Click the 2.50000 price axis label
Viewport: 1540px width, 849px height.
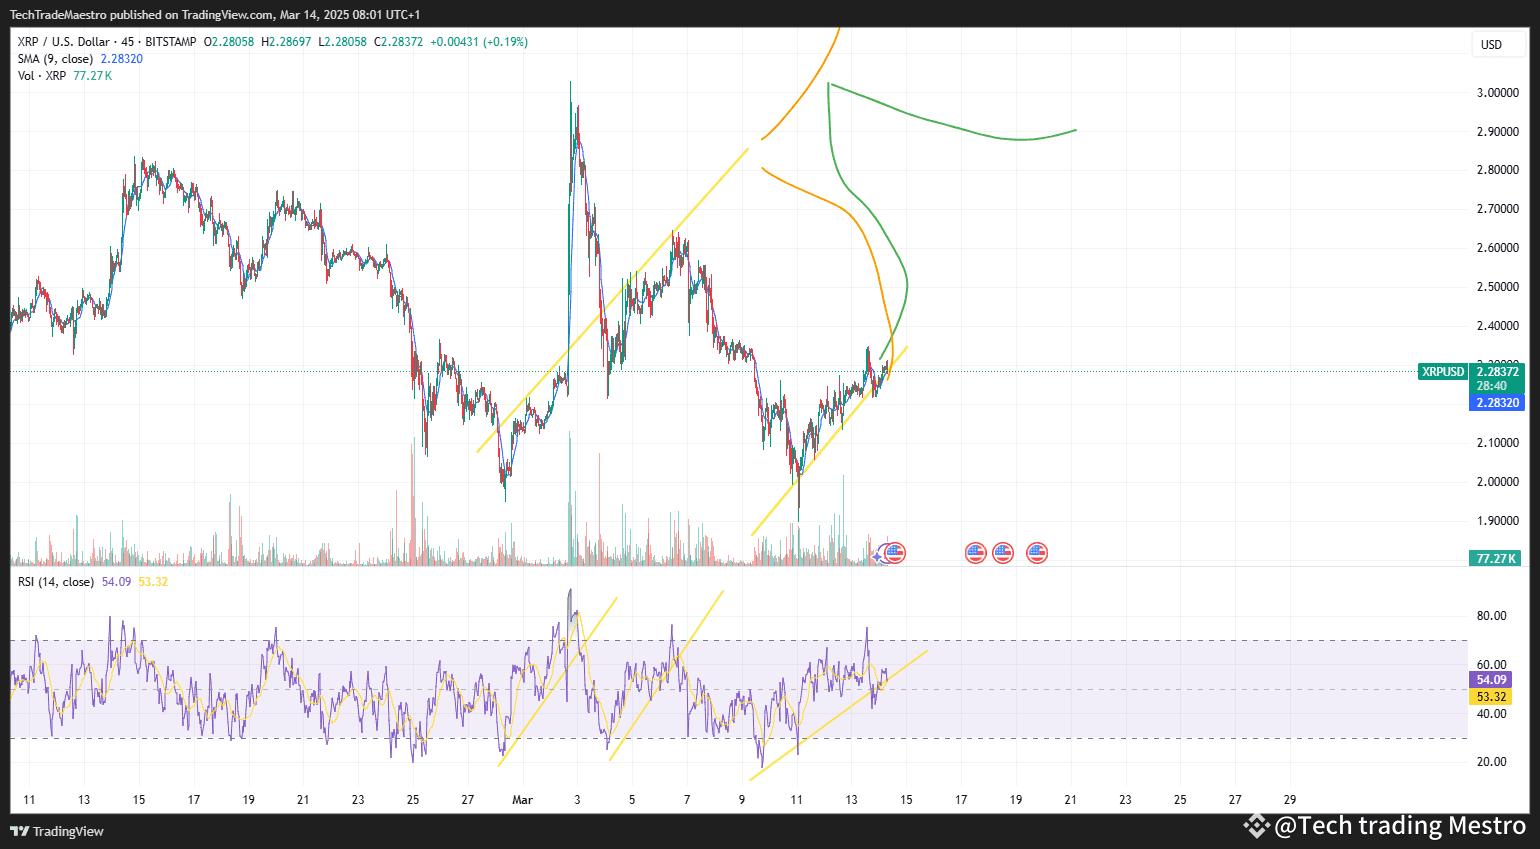(x=1498, y=287)
